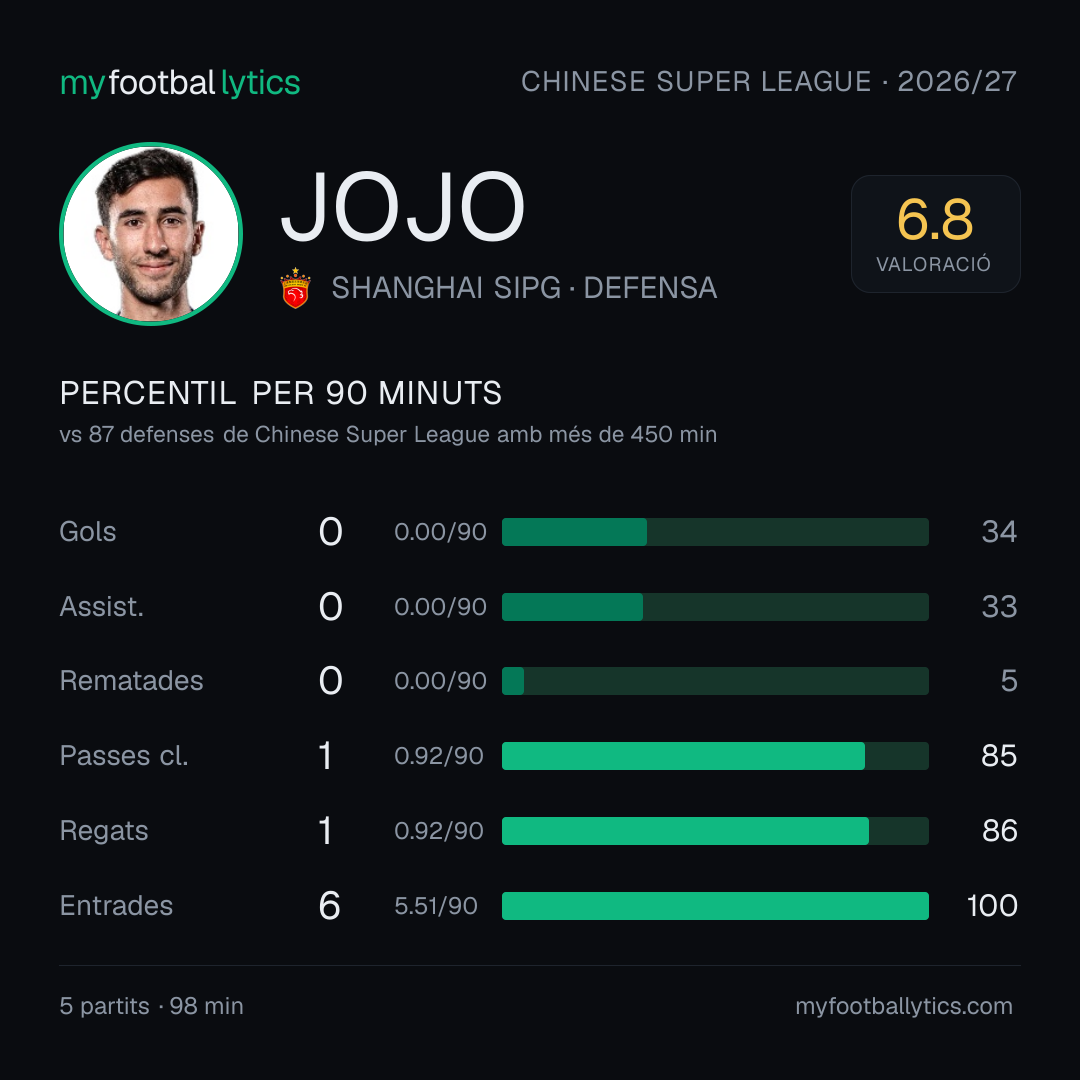Click the Rematades percentile bar
The width and height of the screenshot is (1080, 1080).
point(715,681)
